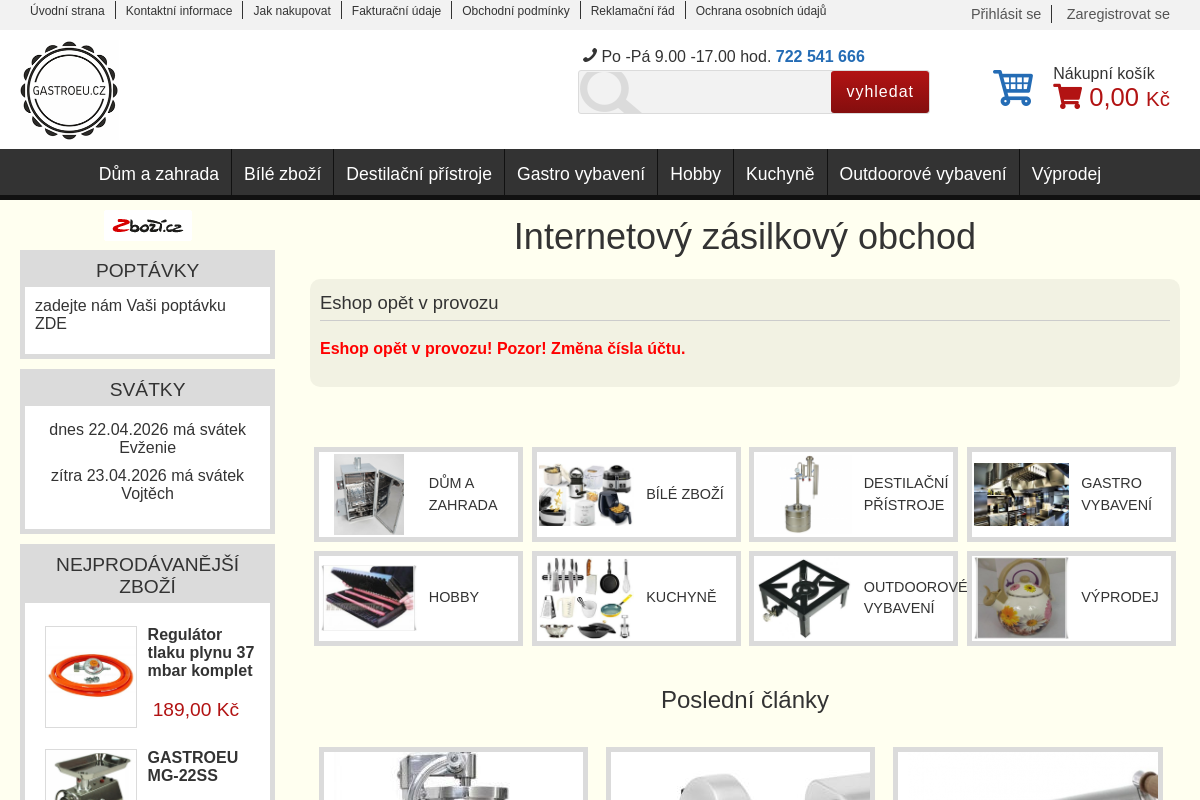
Task: Open the Kuchyně utensils tile image
Action: [585, 598]
